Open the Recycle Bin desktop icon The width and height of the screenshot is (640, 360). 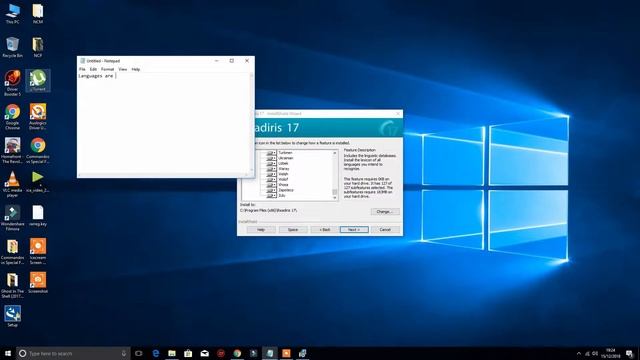pos(12,47)
